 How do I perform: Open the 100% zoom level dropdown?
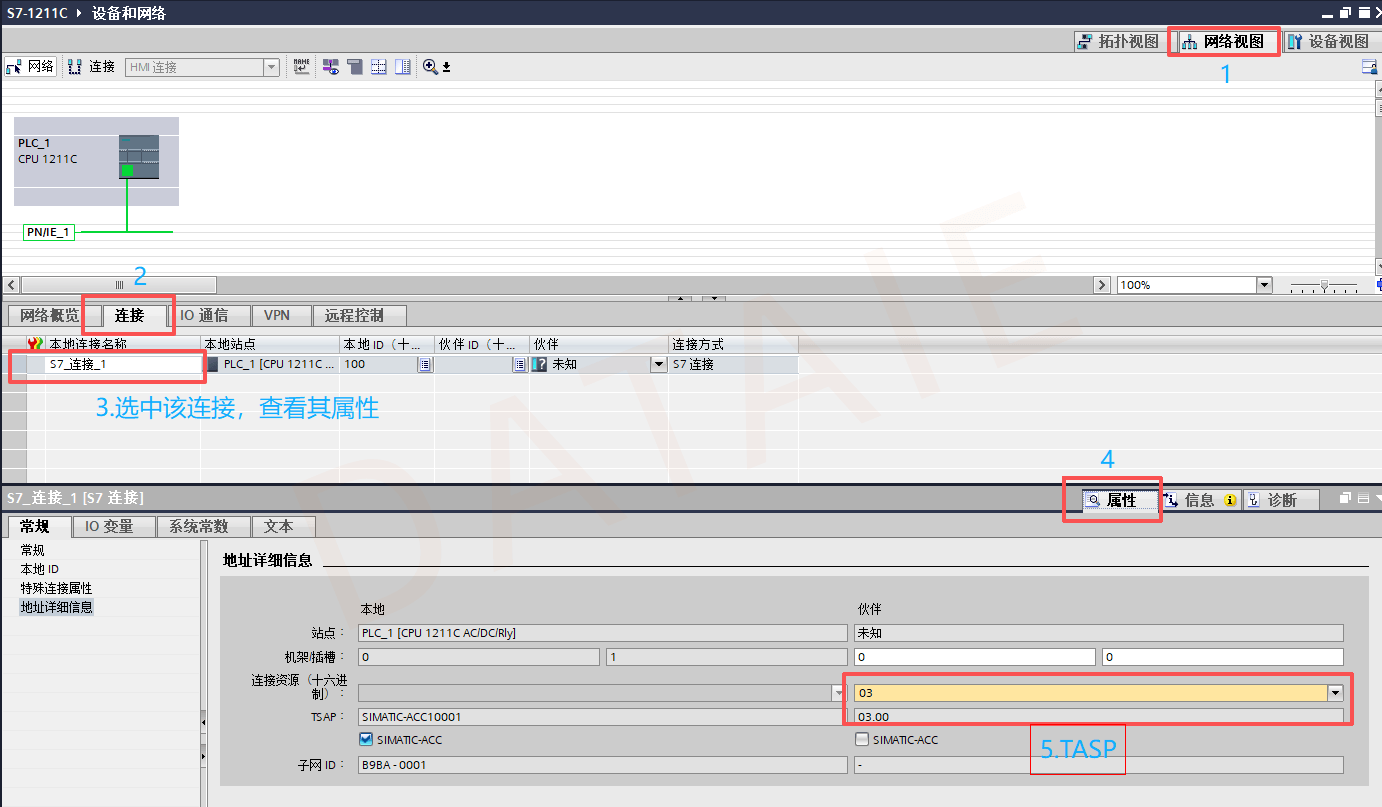(1264, 285)
